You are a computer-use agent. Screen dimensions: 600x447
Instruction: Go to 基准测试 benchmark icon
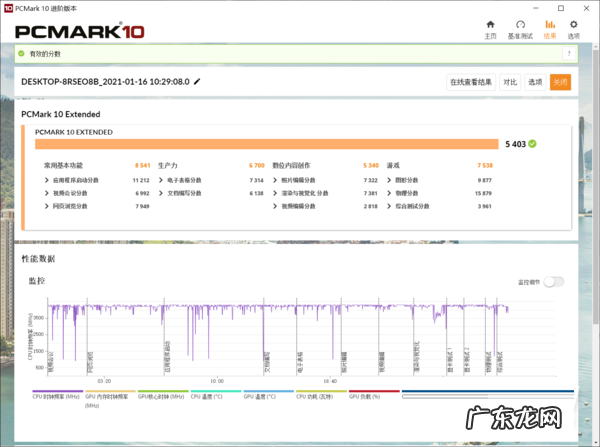pos(520,28)
